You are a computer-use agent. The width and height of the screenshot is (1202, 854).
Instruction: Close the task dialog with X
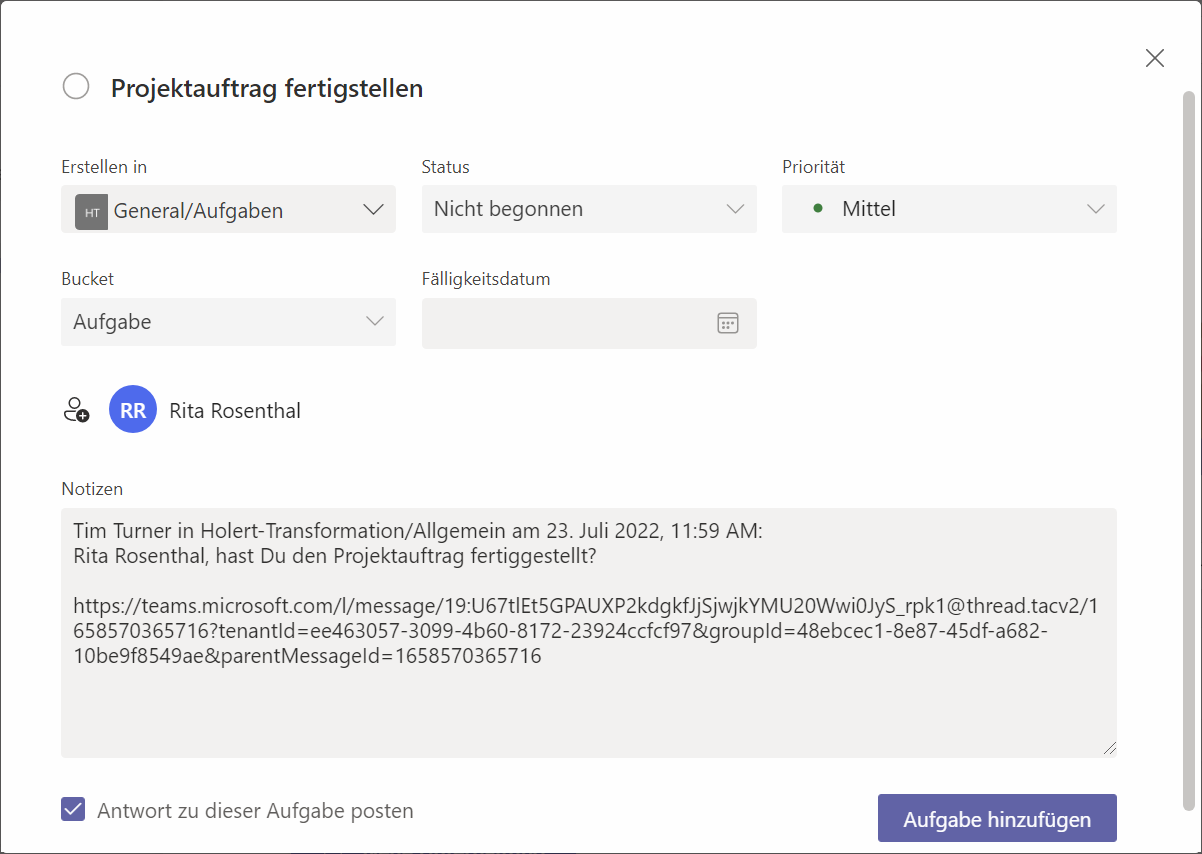(1155, 58)
